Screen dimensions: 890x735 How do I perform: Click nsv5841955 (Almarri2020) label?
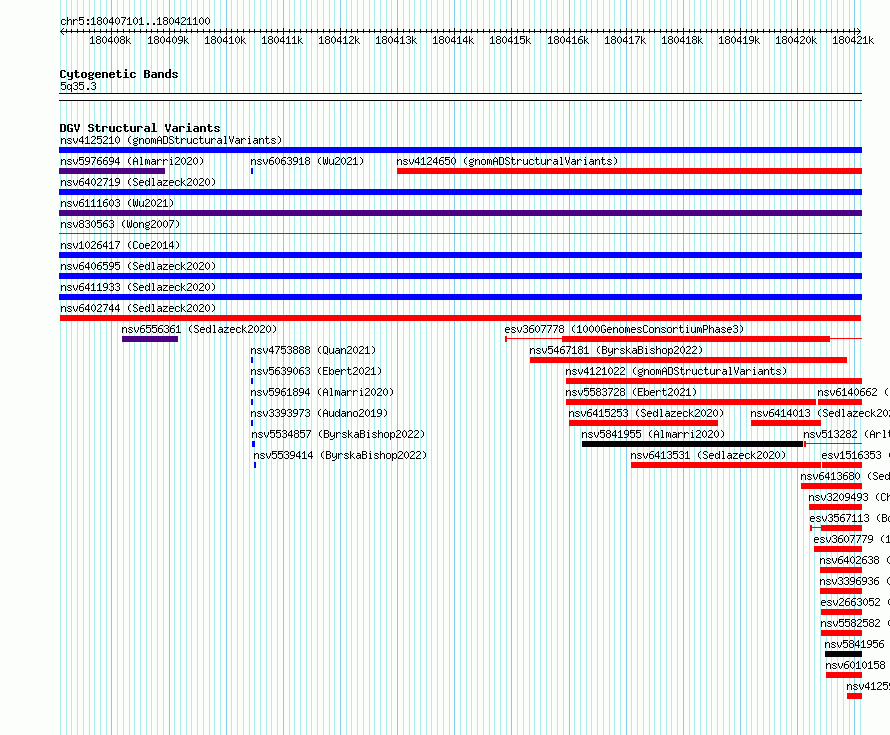(x=653, y=434)
